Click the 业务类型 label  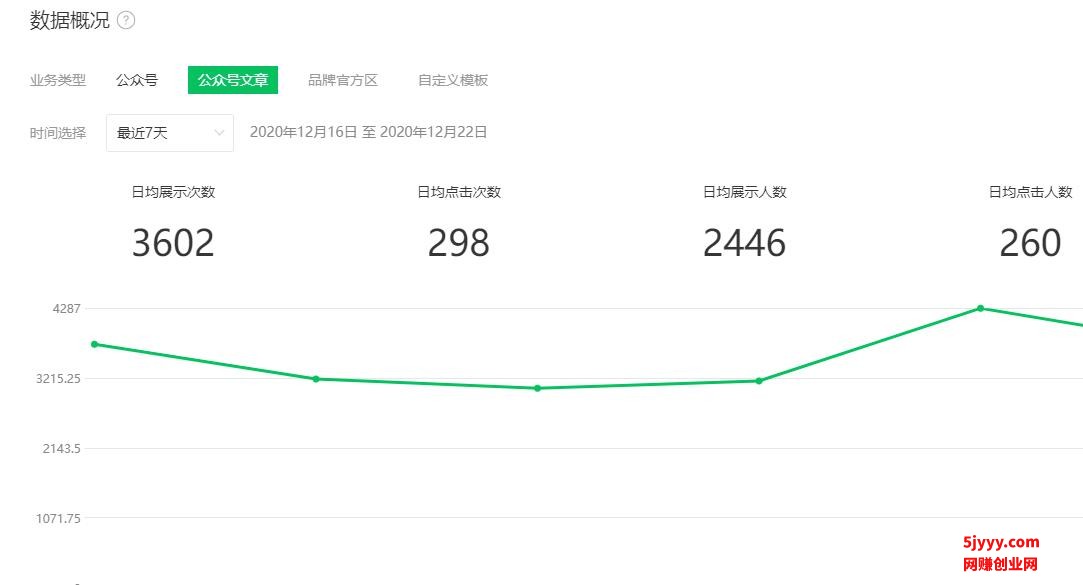point(58,80)
